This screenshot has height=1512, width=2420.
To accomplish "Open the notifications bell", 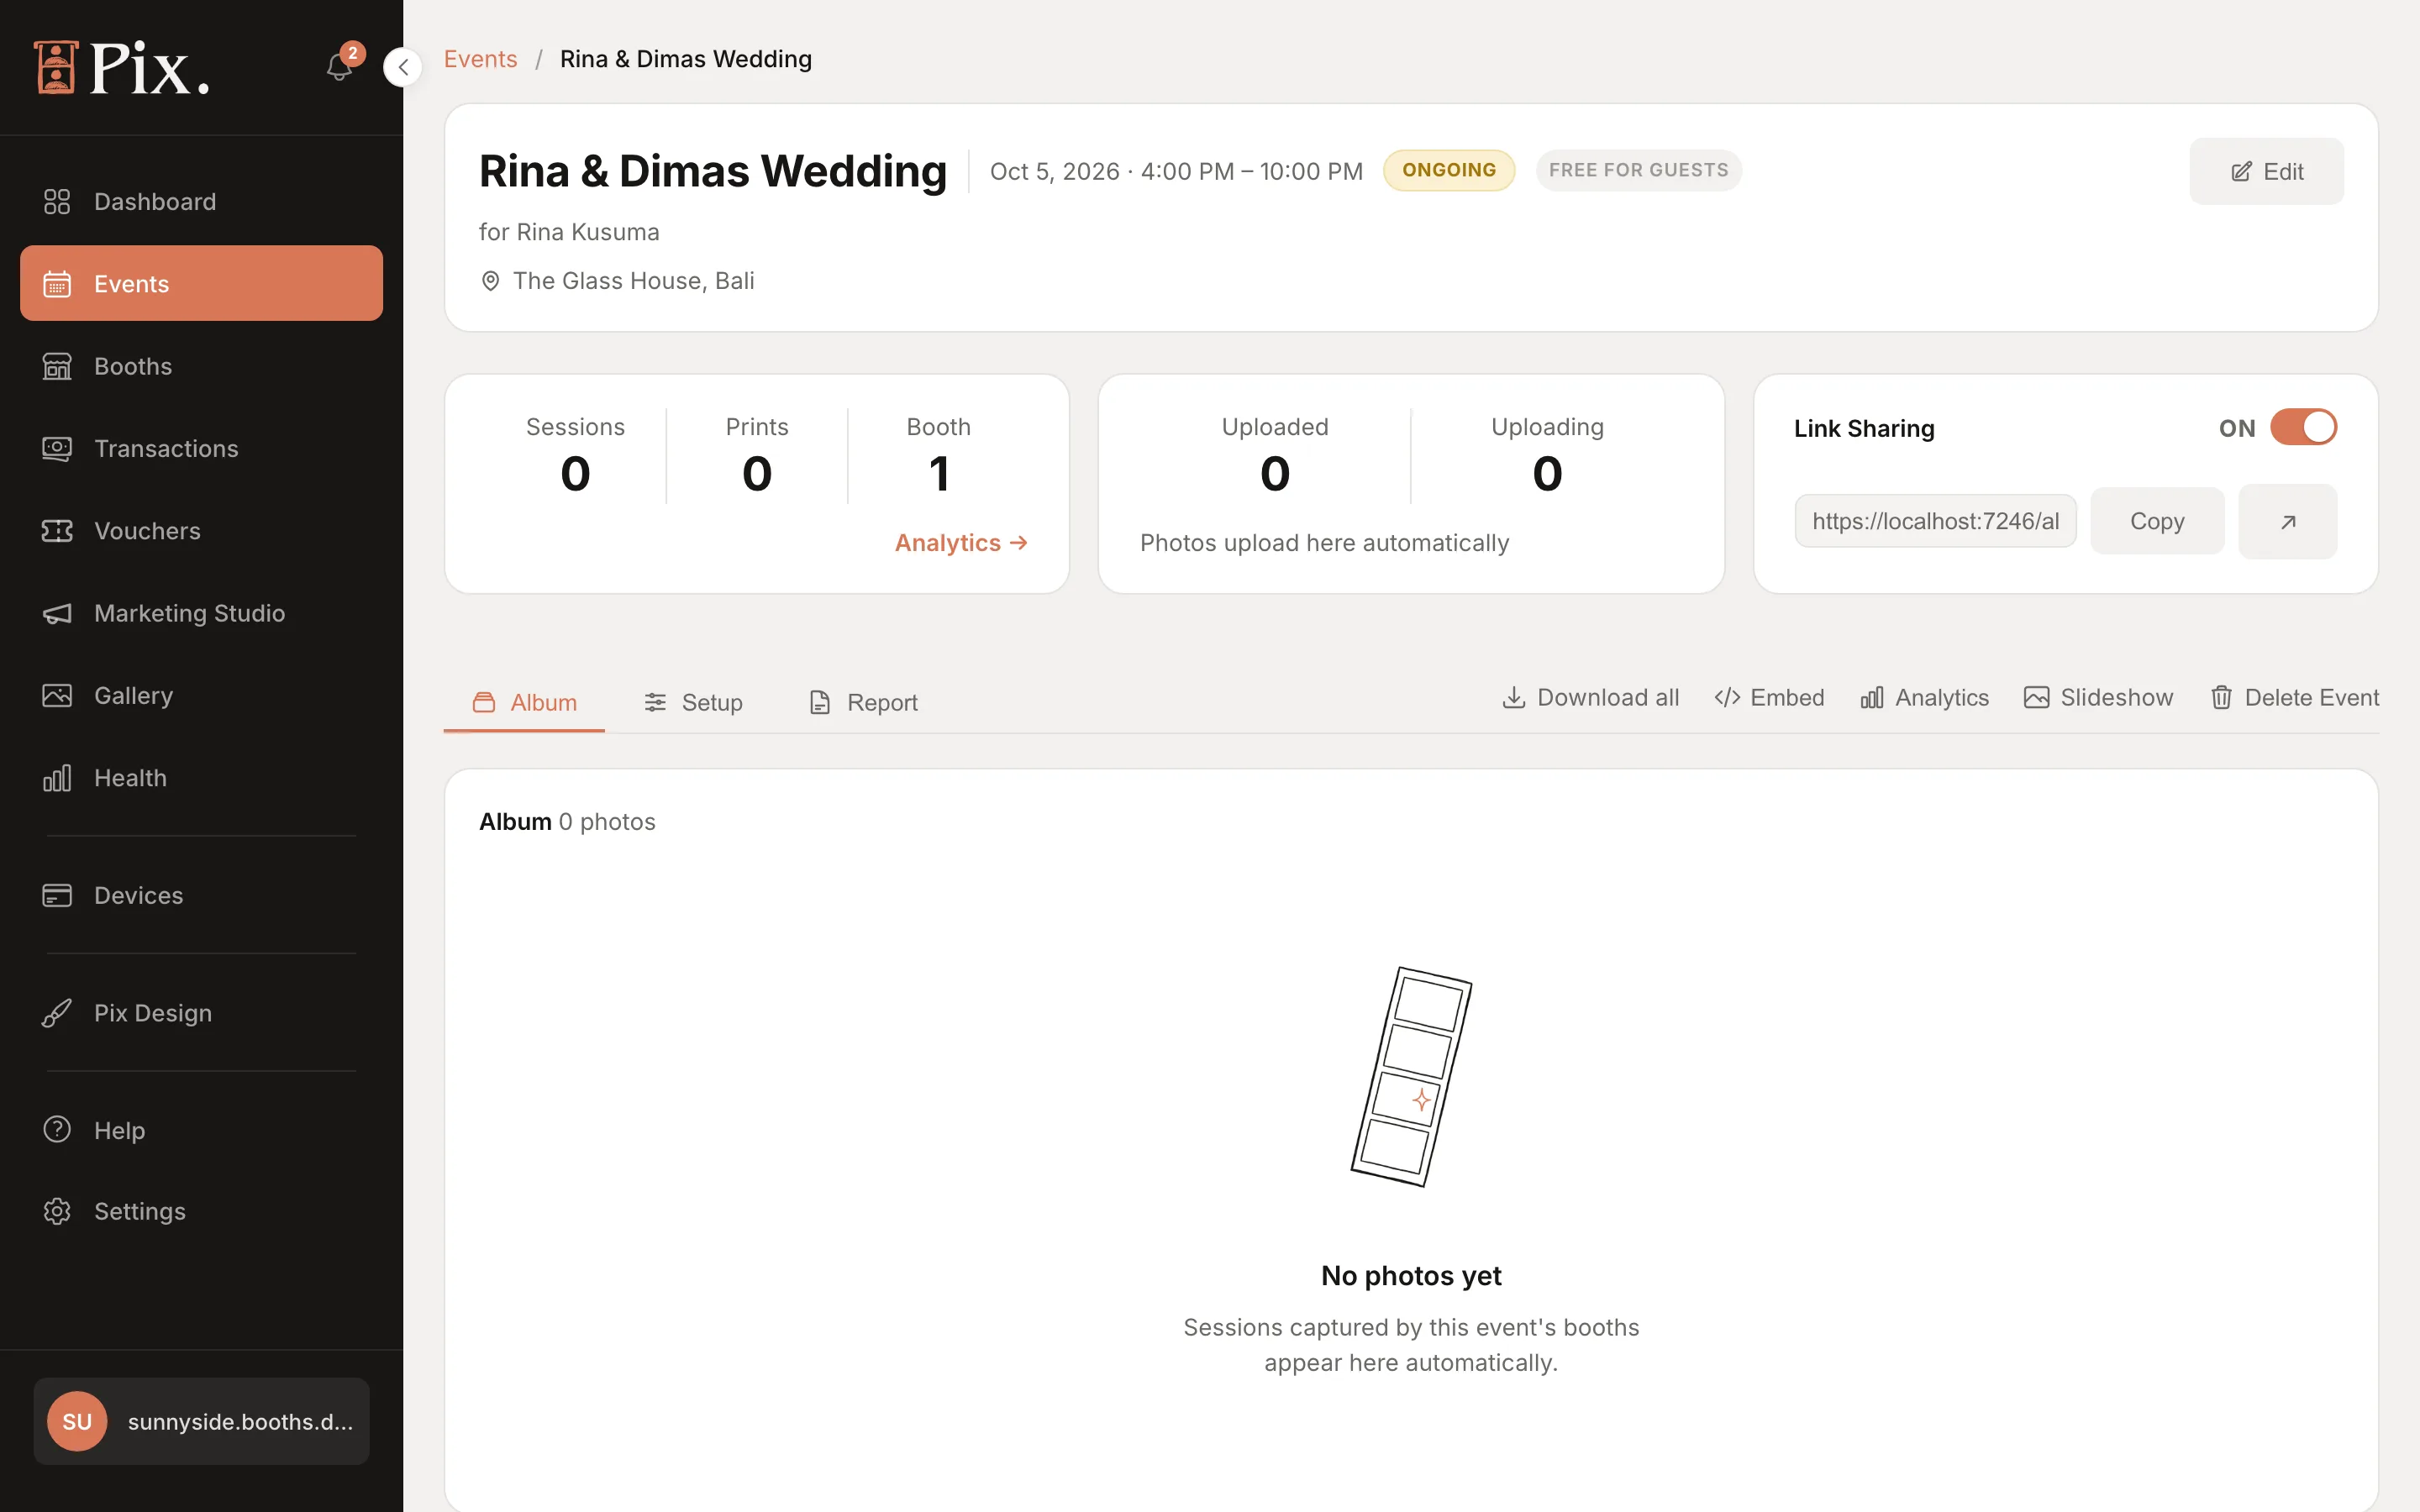I will 340,67.
